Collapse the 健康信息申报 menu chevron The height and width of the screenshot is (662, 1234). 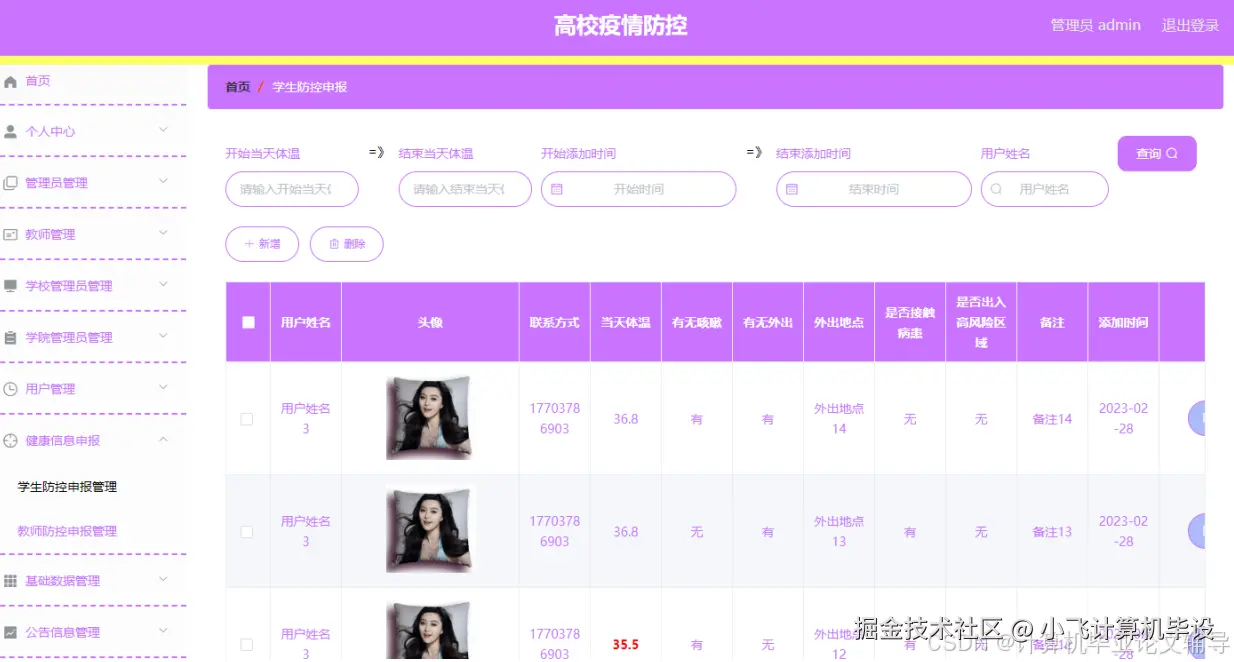point(163,438)
